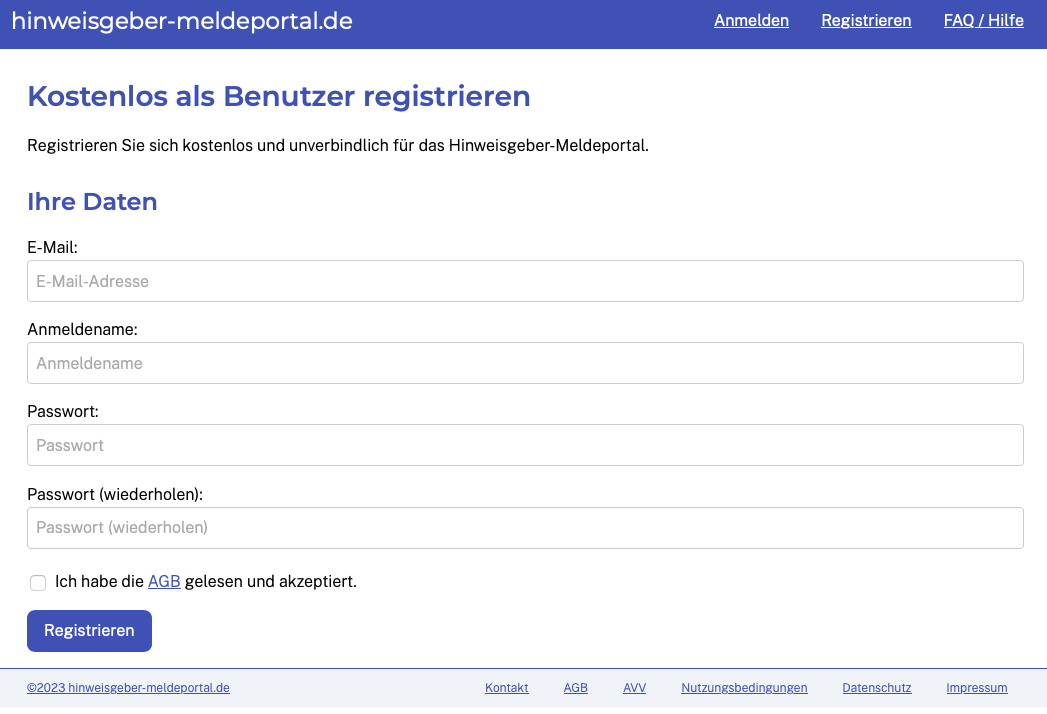This screenshot has height=714, width=1047.
Task: Tick the AGB acceptance checkbox
Action: click(38, 582)
